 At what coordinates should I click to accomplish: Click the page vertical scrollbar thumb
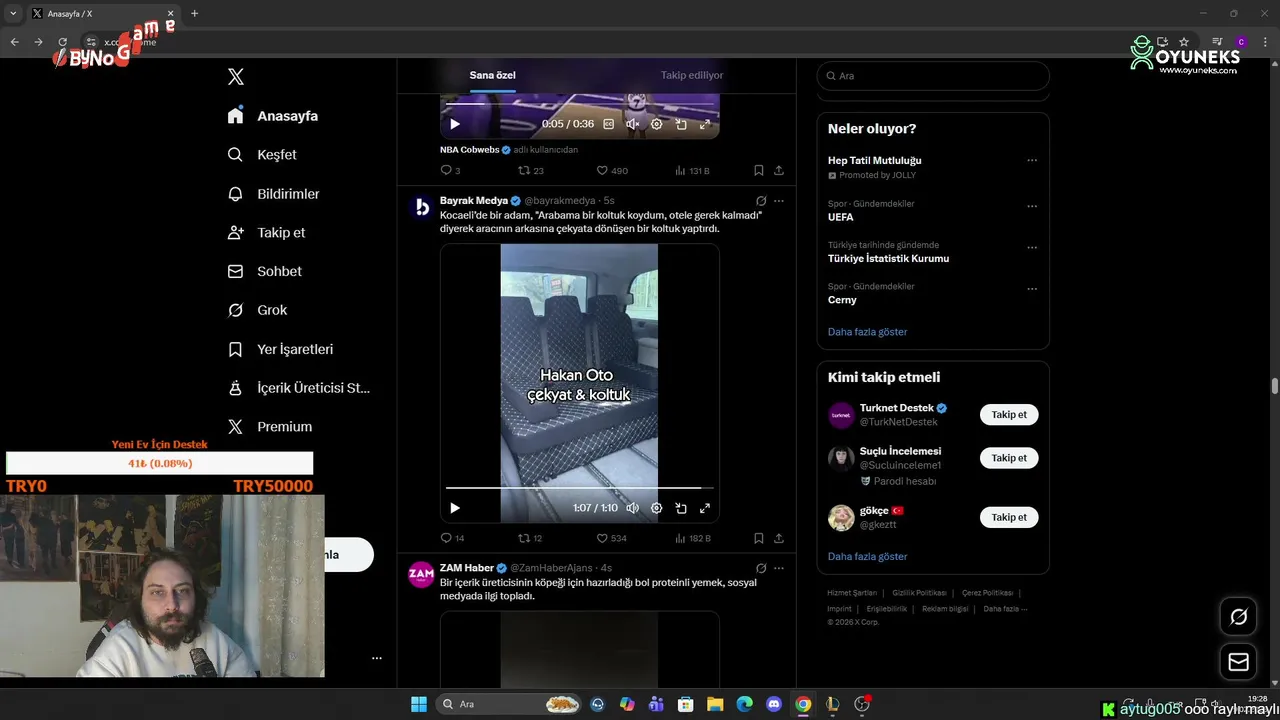click(x=1275, y=386)
